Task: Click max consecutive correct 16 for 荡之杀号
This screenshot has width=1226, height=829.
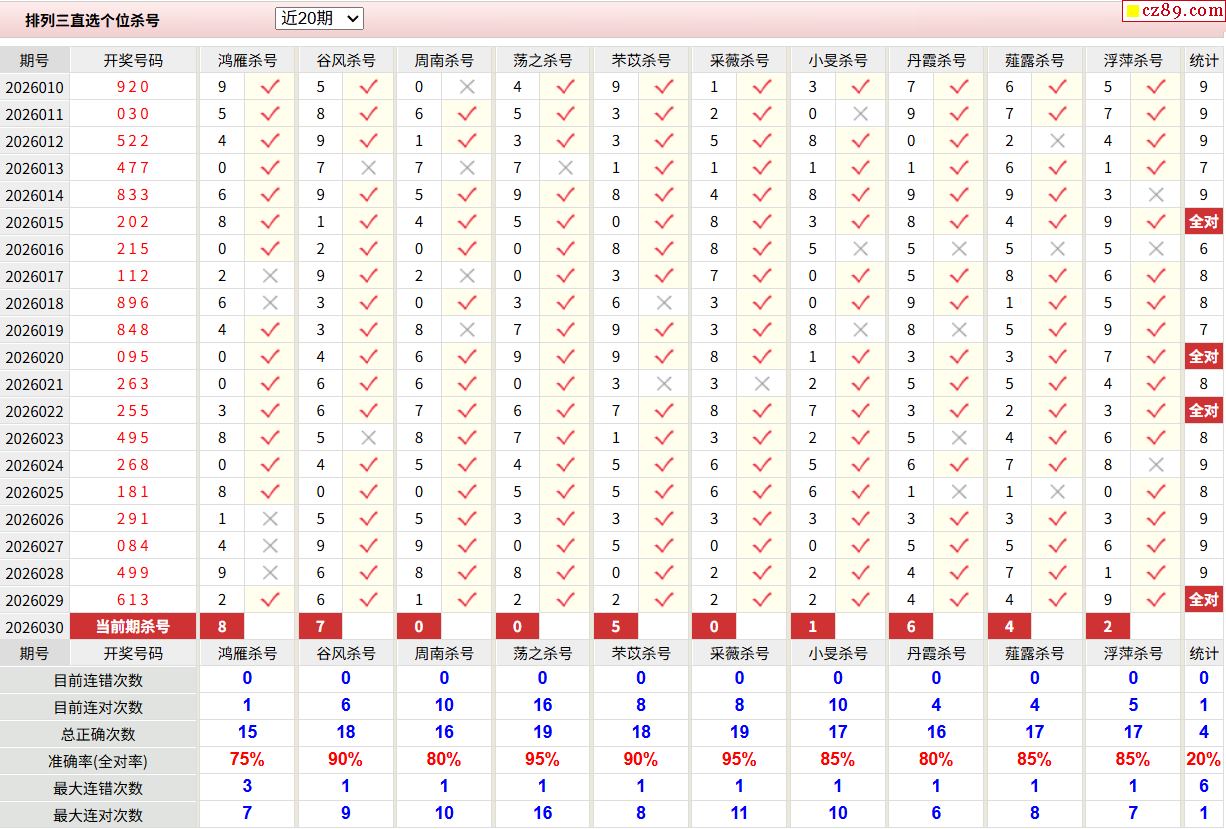Action: 542,814
